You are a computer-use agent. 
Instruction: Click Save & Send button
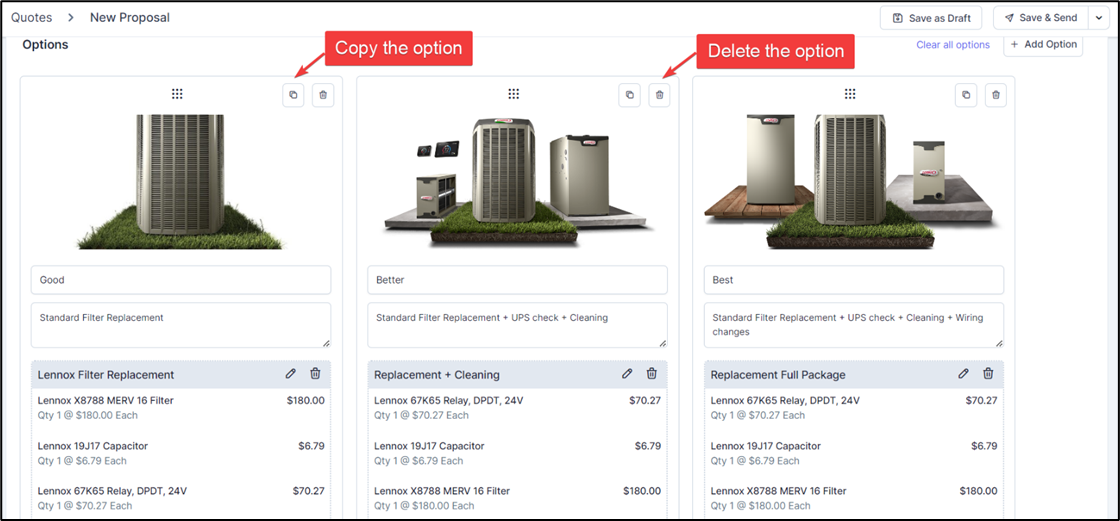1041,18
